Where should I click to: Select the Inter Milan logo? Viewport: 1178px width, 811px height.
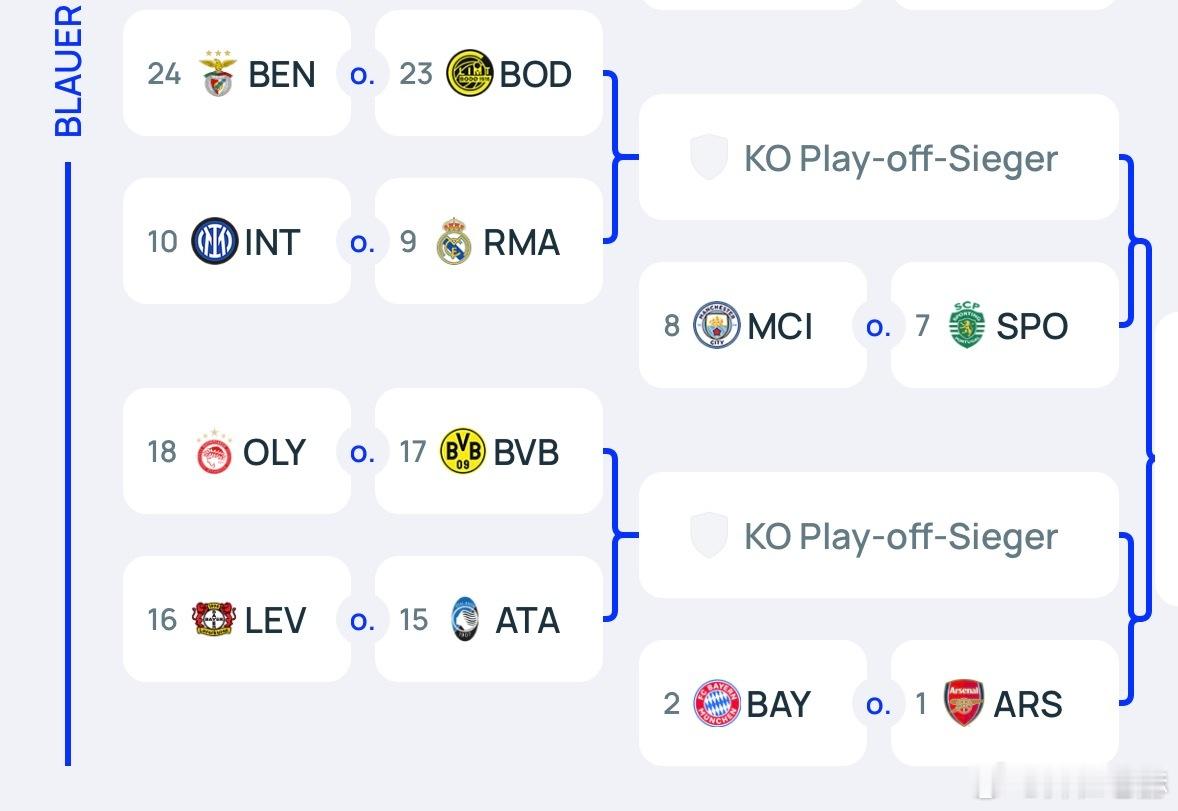pyautogui.click(x=215, y=241)
